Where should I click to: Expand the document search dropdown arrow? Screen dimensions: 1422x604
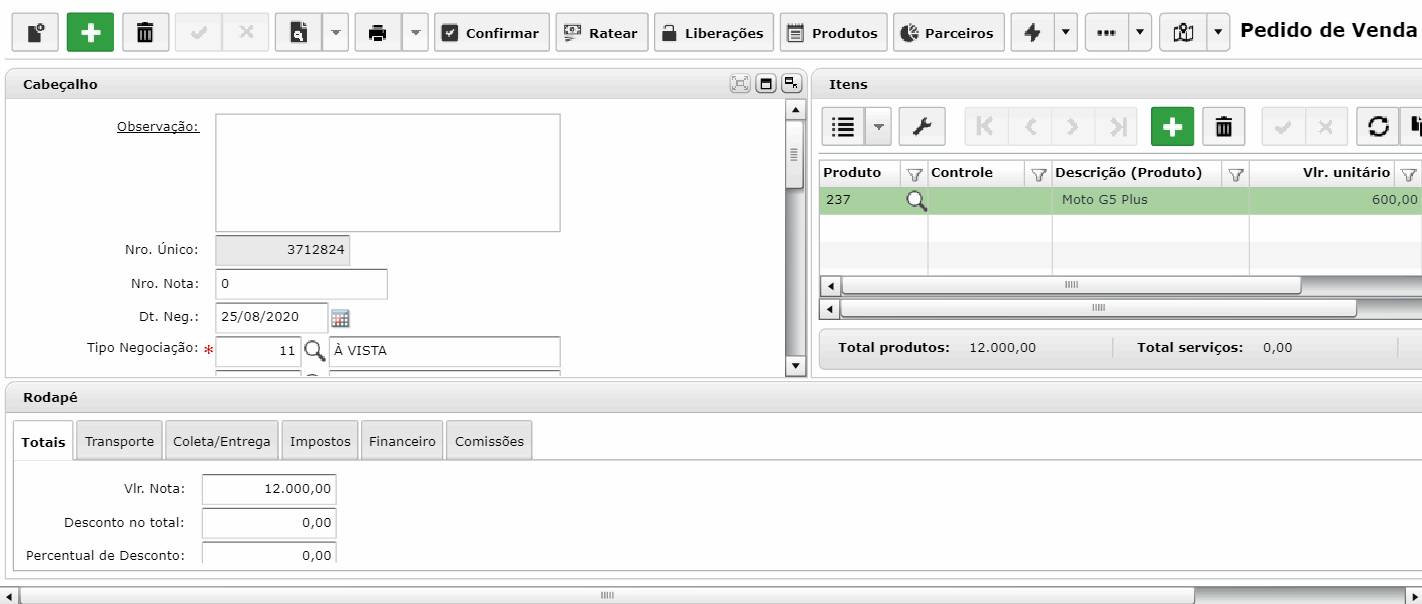[336, 33]
